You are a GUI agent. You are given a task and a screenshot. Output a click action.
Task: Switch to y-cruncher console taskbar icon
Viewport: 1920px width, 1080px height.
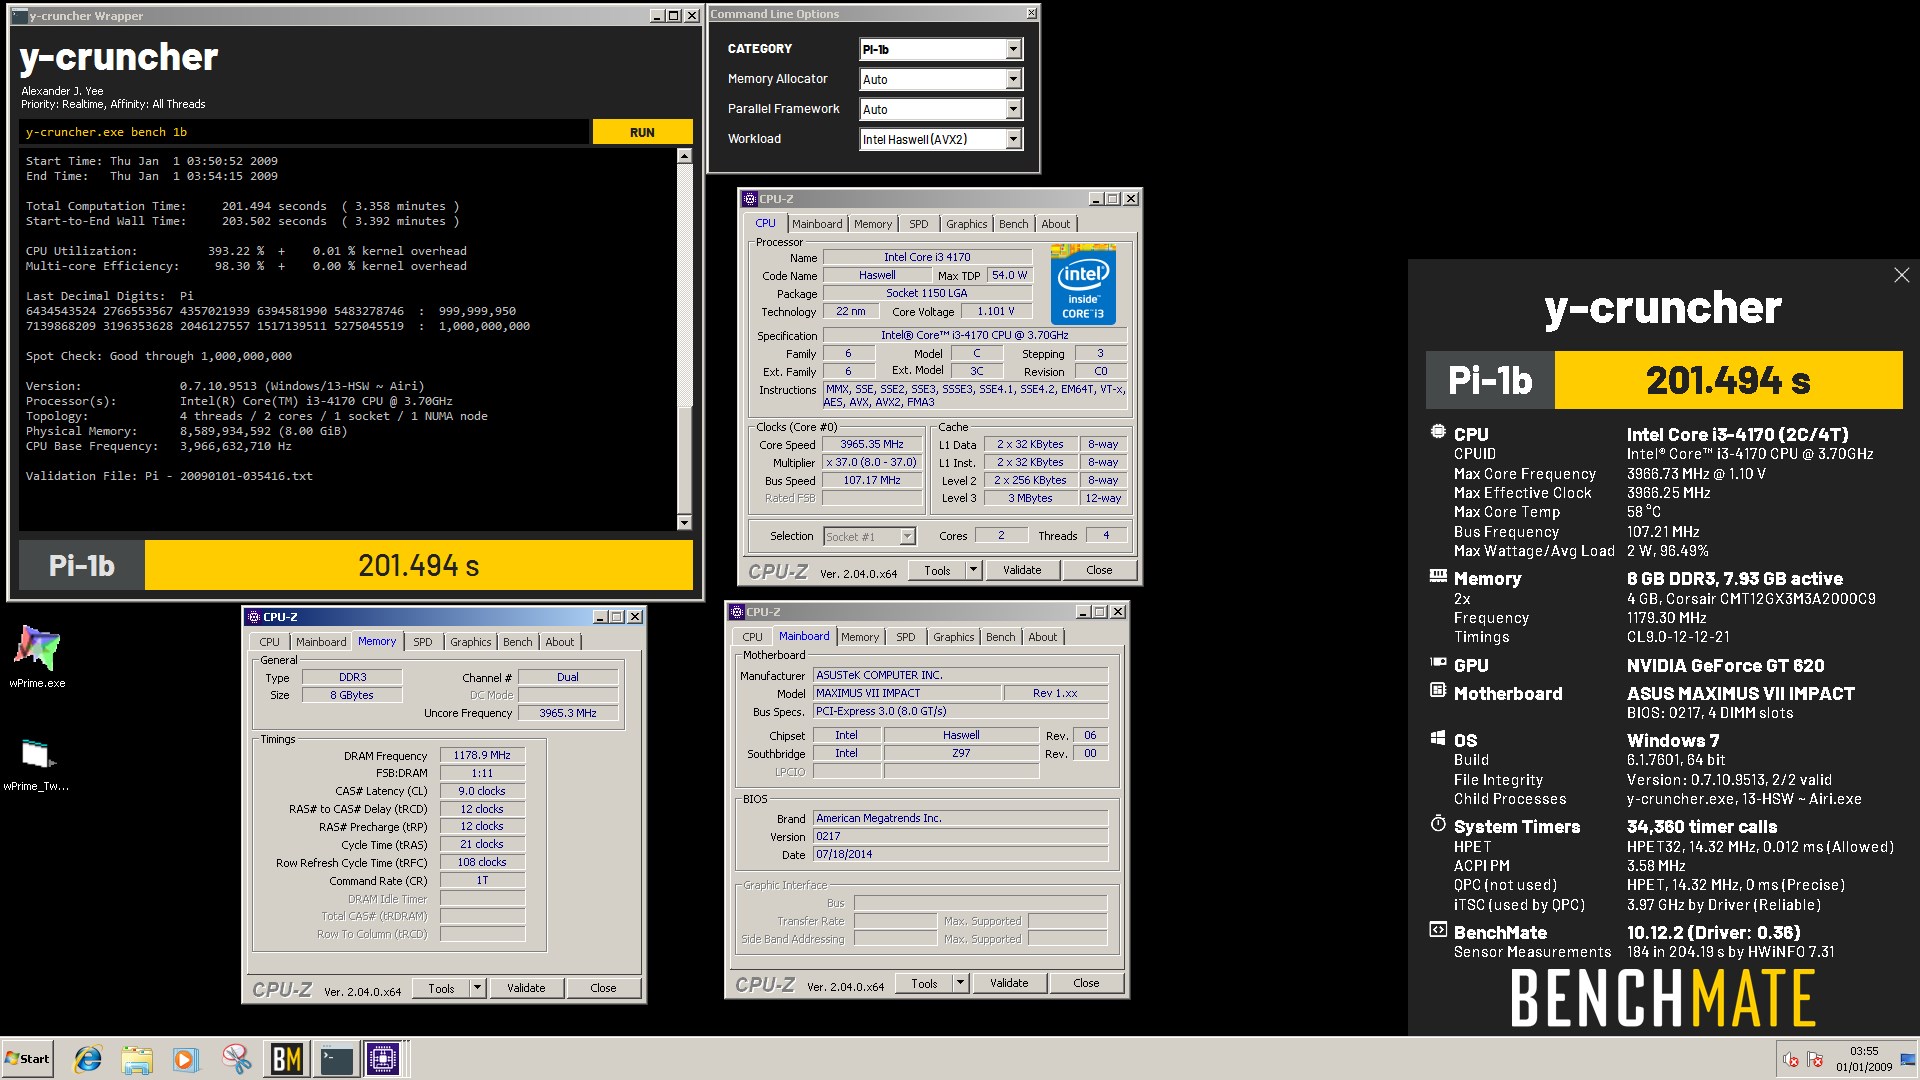(x=336, y=1059)
